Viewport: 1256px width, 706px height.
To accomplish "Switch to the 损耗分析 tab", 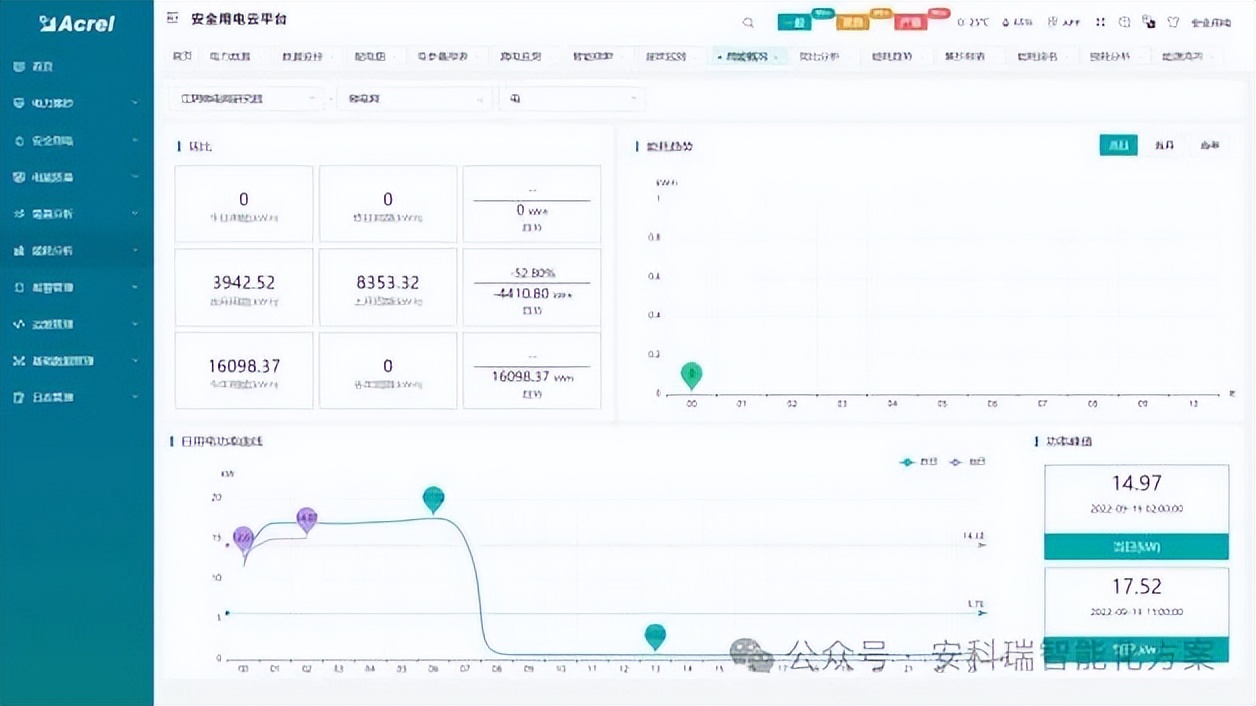I will click(1109, 57).
